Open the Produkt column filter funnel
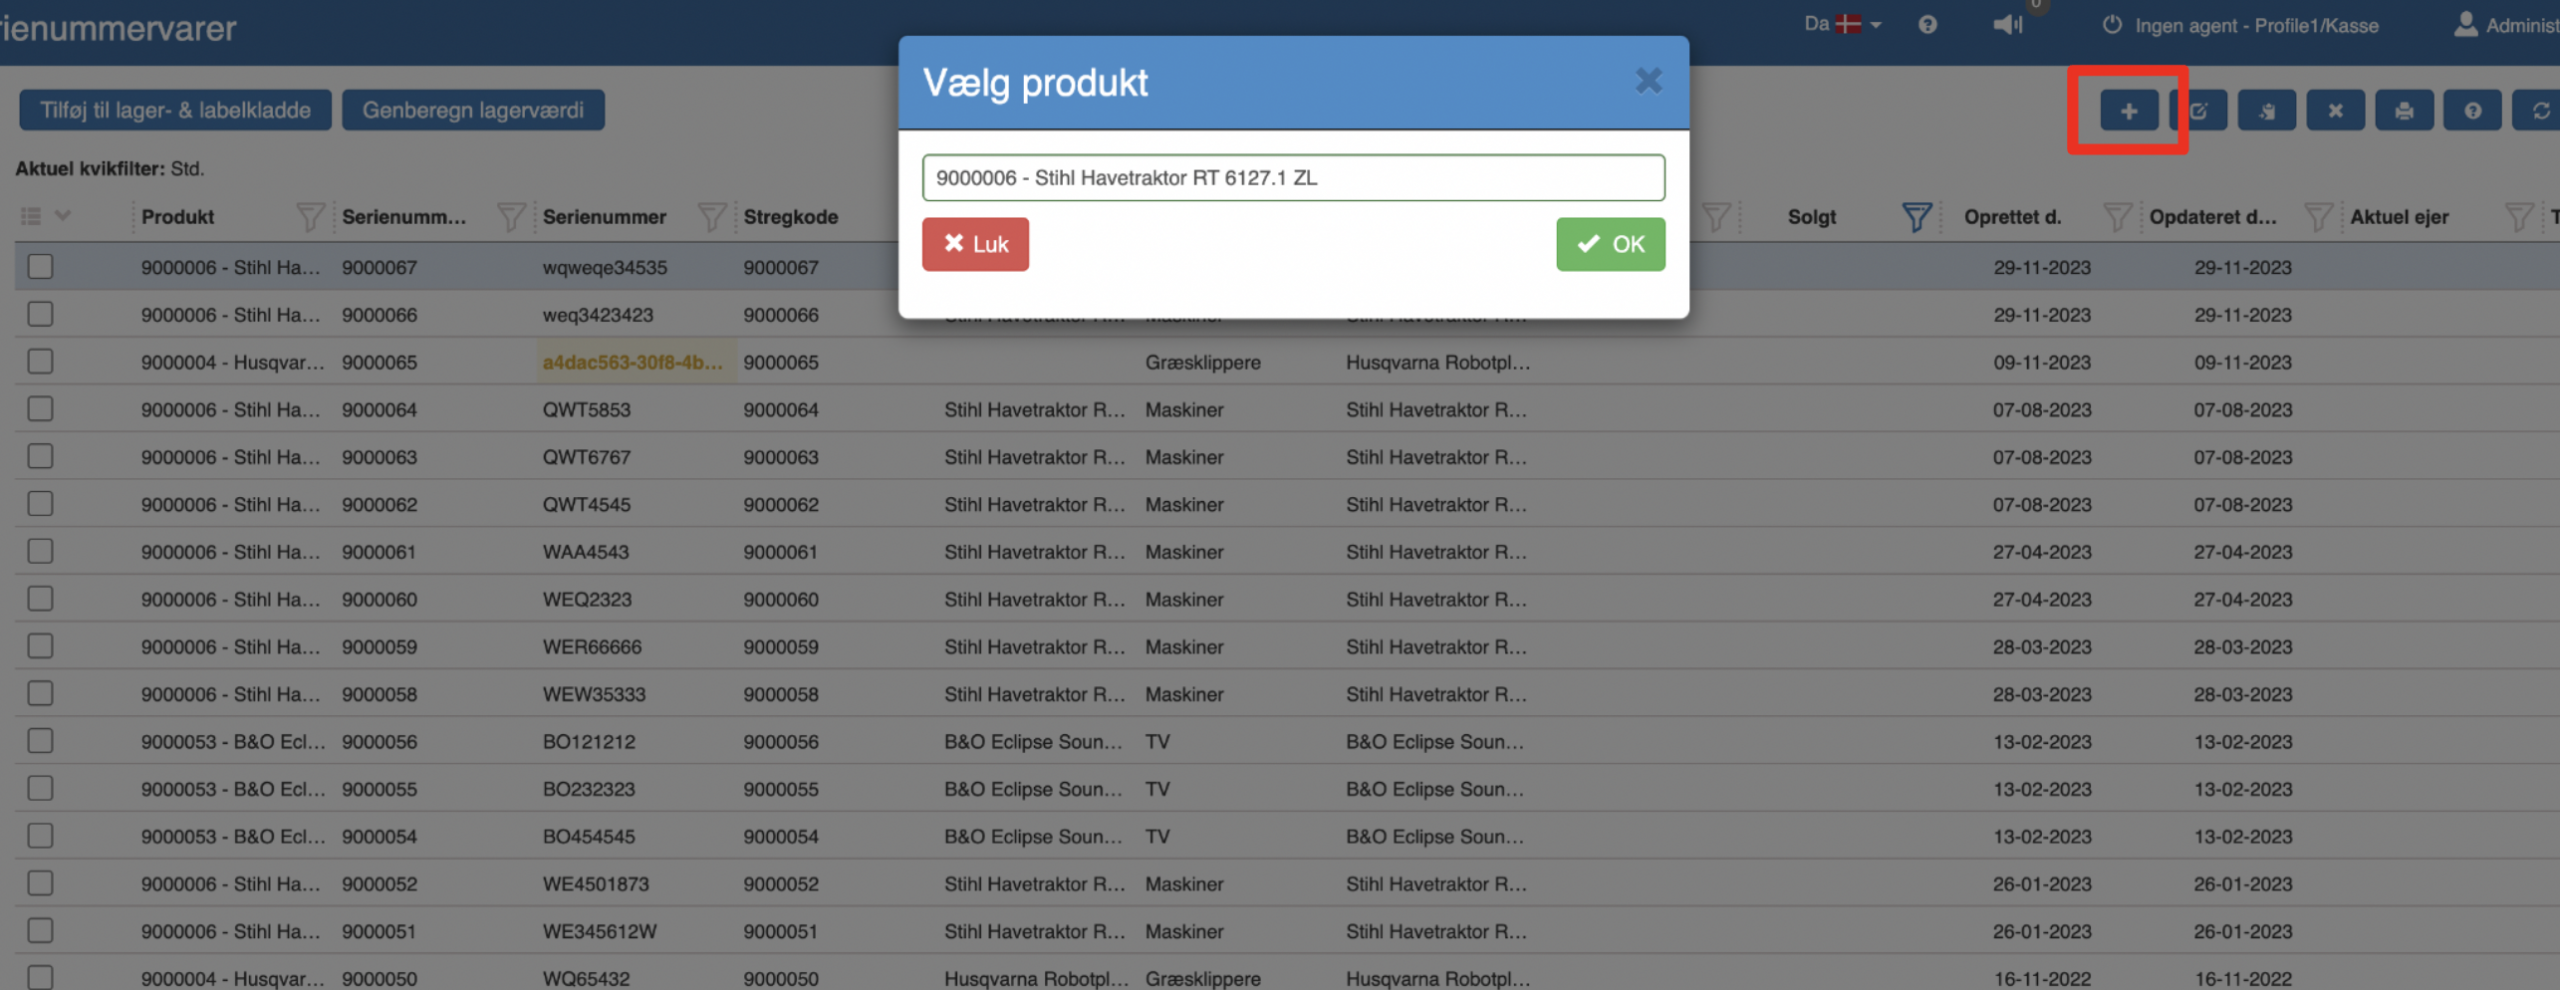Viewport: 2560px width, 990px height. click(310, 217)
